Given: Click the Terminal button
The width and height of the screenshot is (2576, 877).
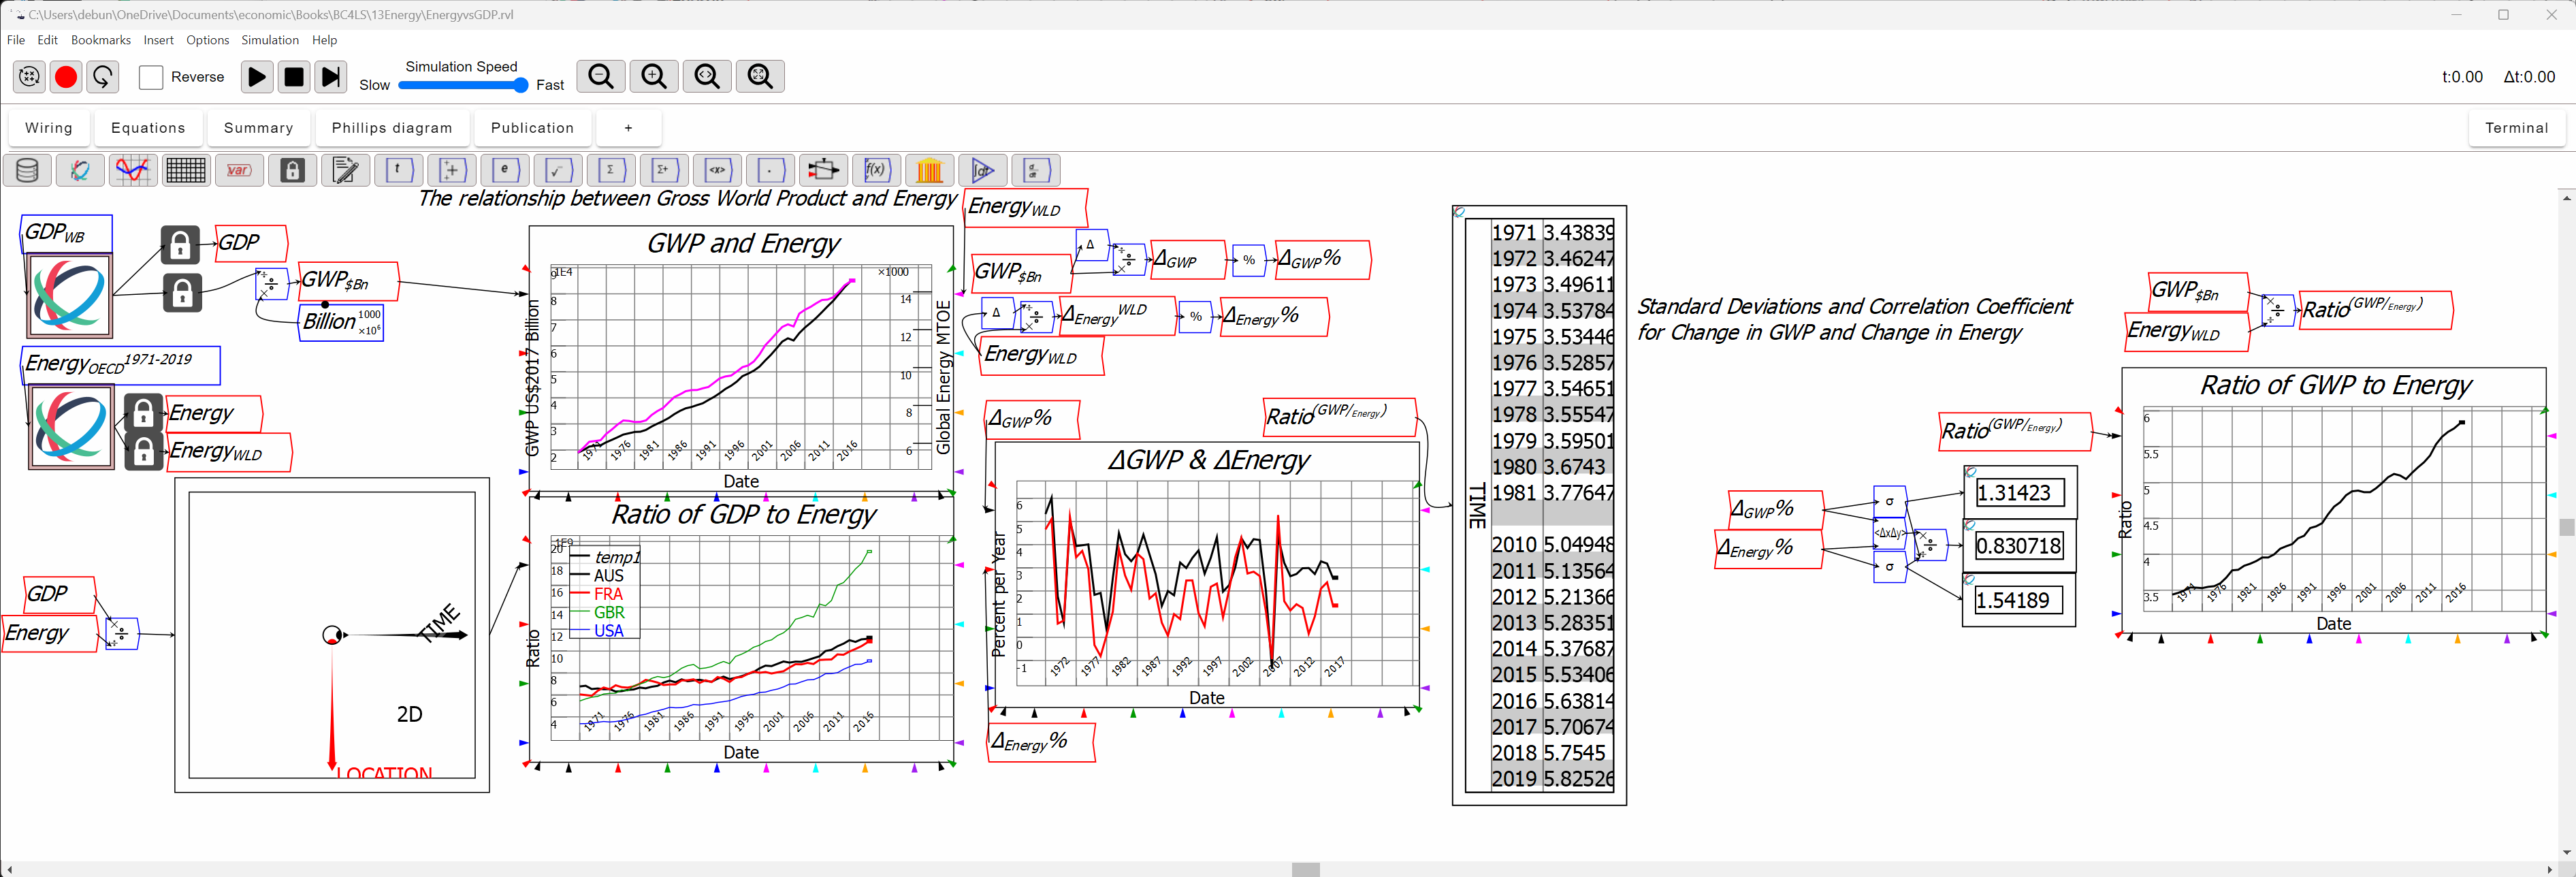Looking at the screenshot, I should [2516, 128].
